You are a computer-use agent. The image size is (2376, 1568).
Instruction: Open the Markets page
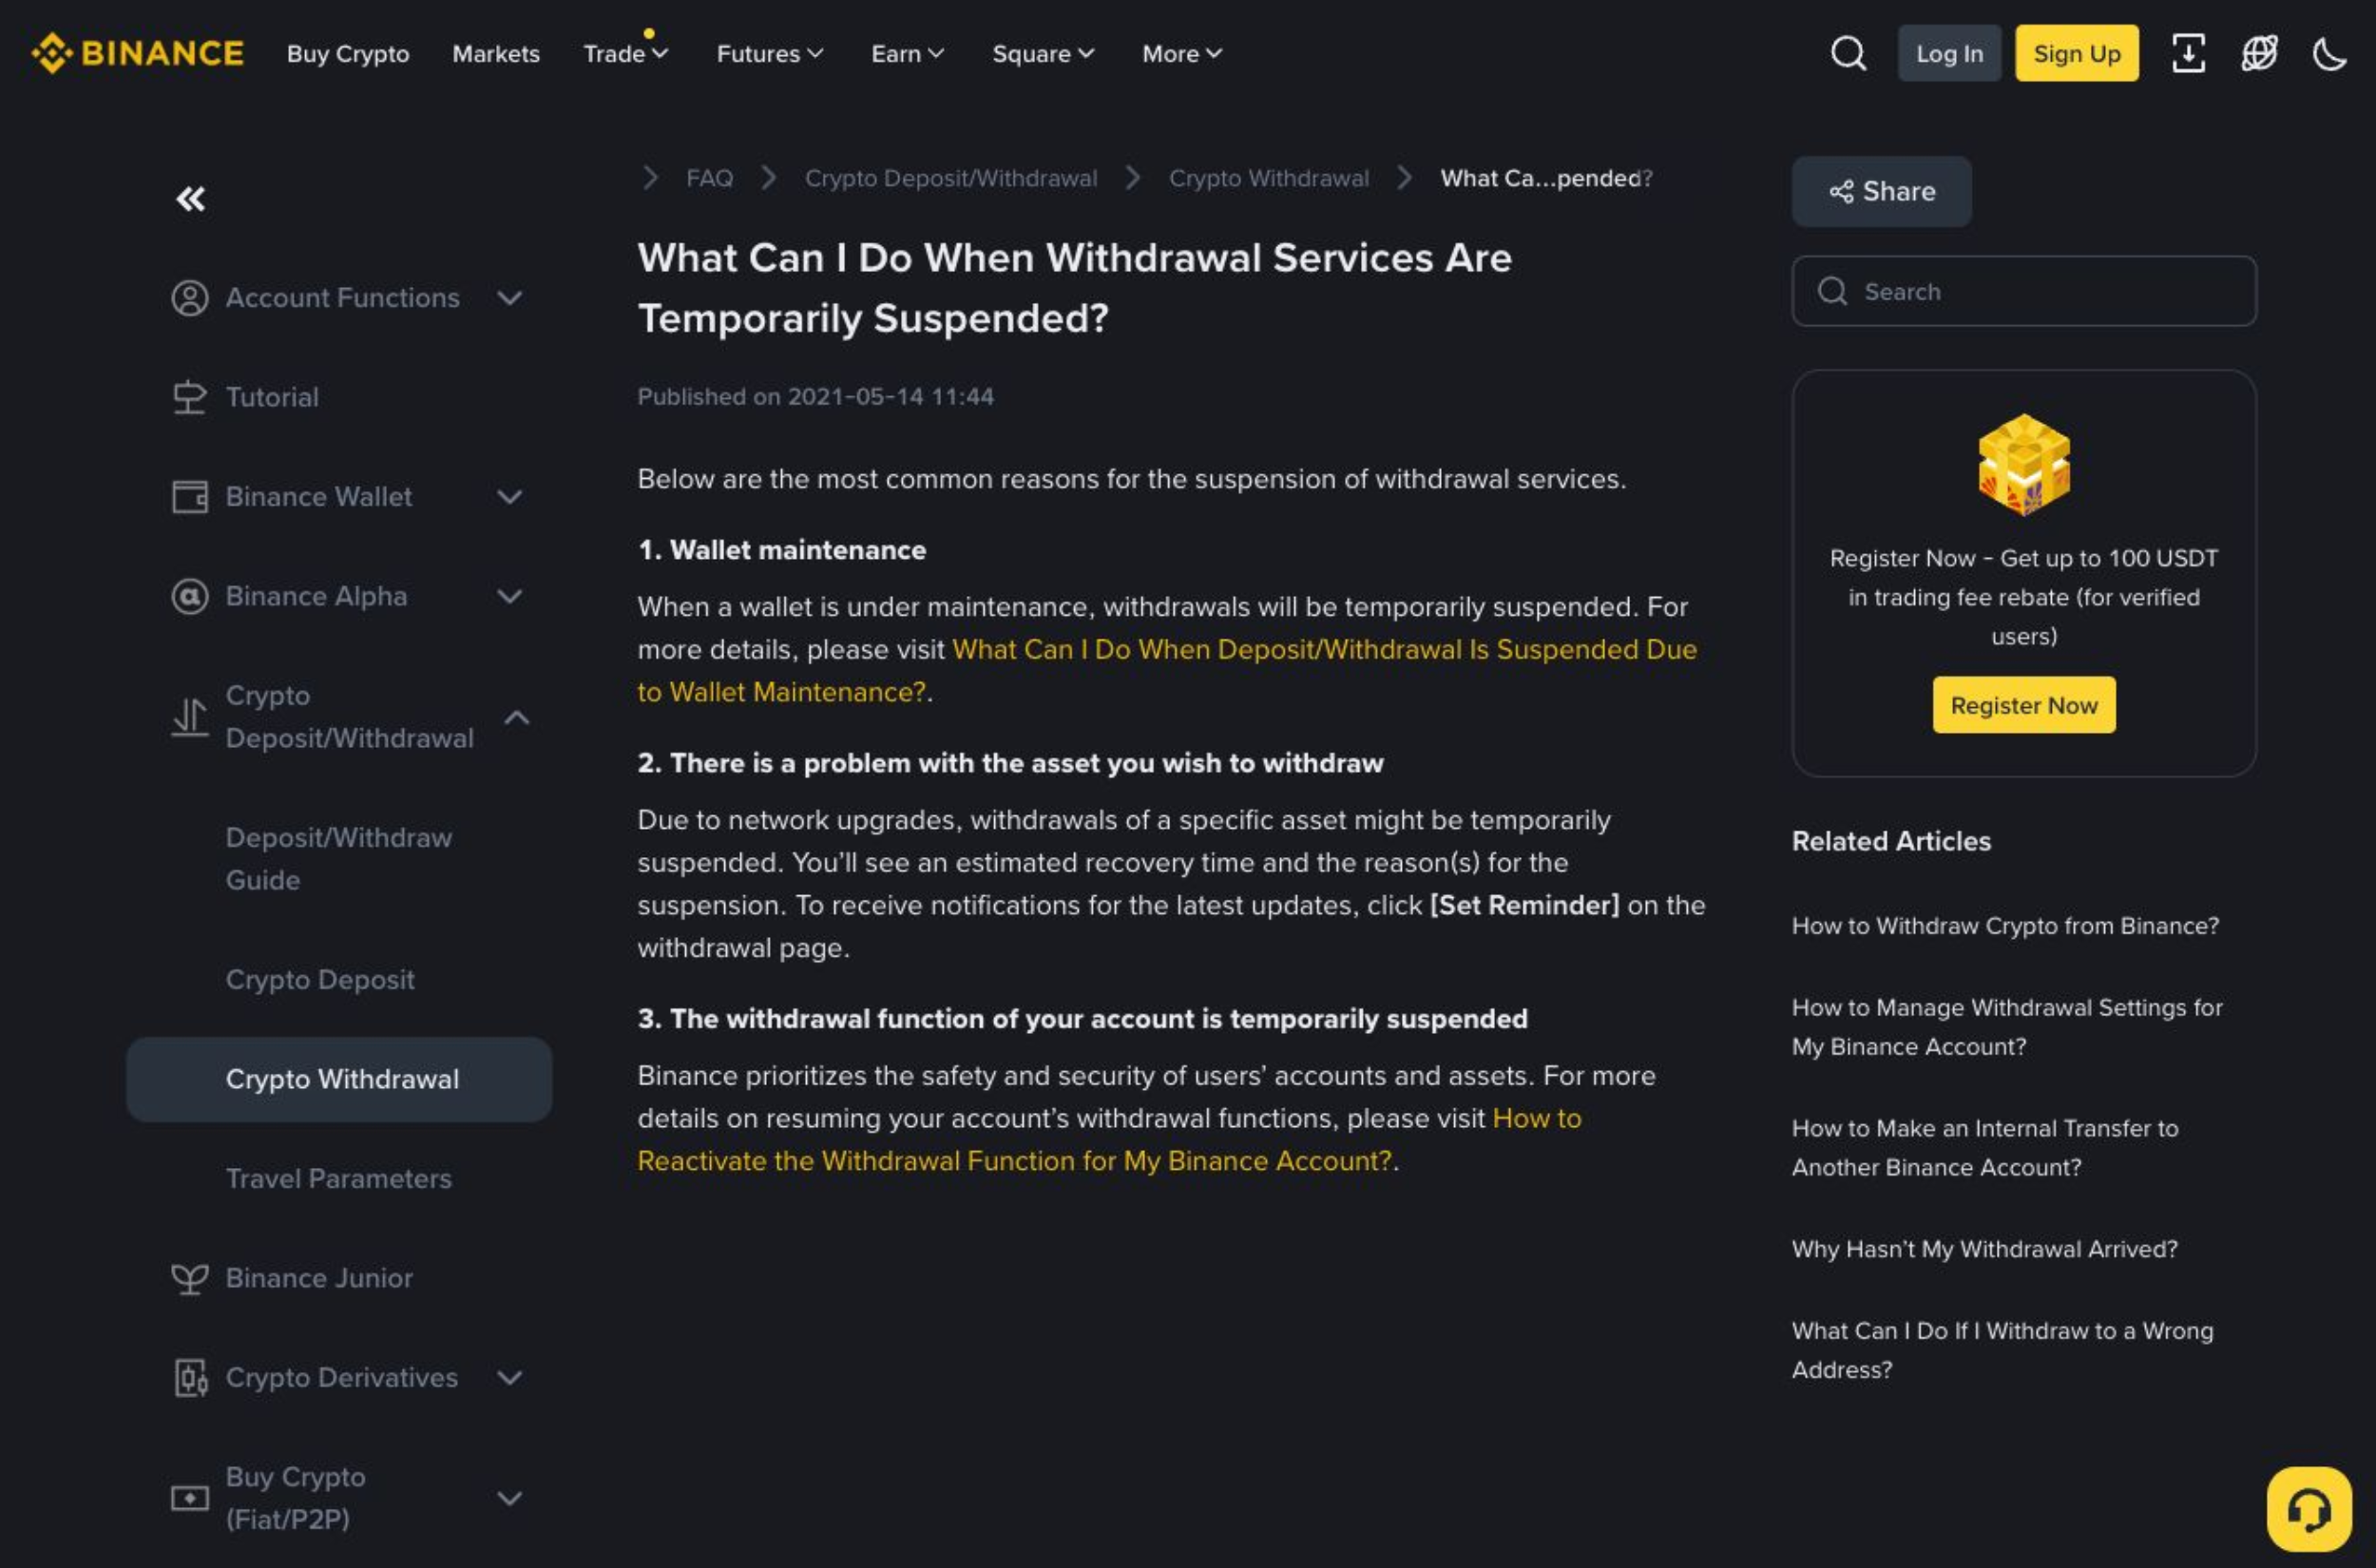tap(496, 53)
